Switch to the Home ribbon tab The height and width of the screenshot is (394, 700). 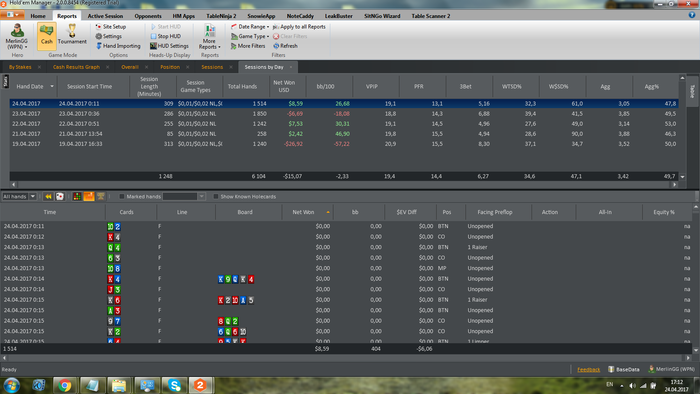coord(38,16)
